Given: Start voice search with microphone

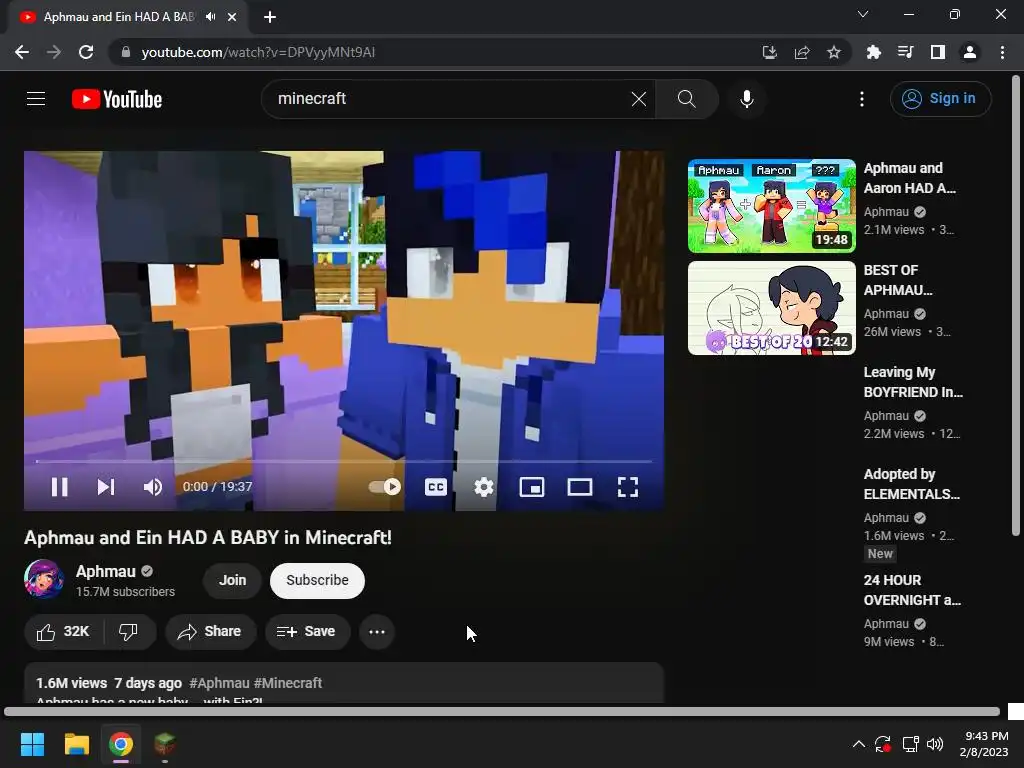Looking at the screenshot, I should 746,99.
